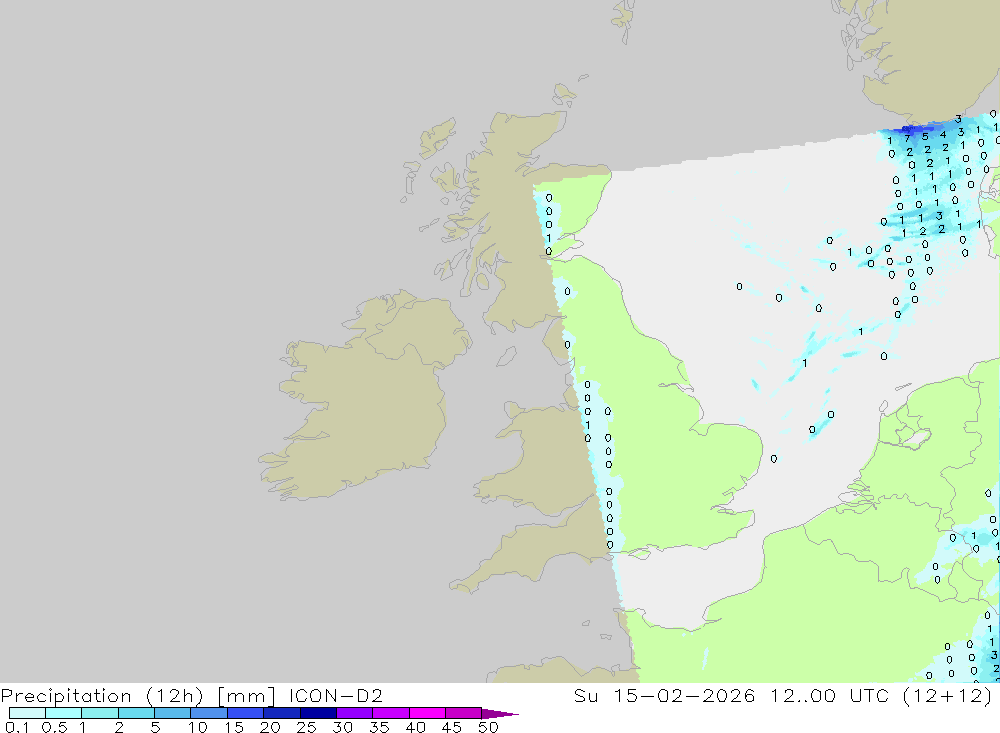Select the 2–5 mm legend color box

(x=136, y=713)
